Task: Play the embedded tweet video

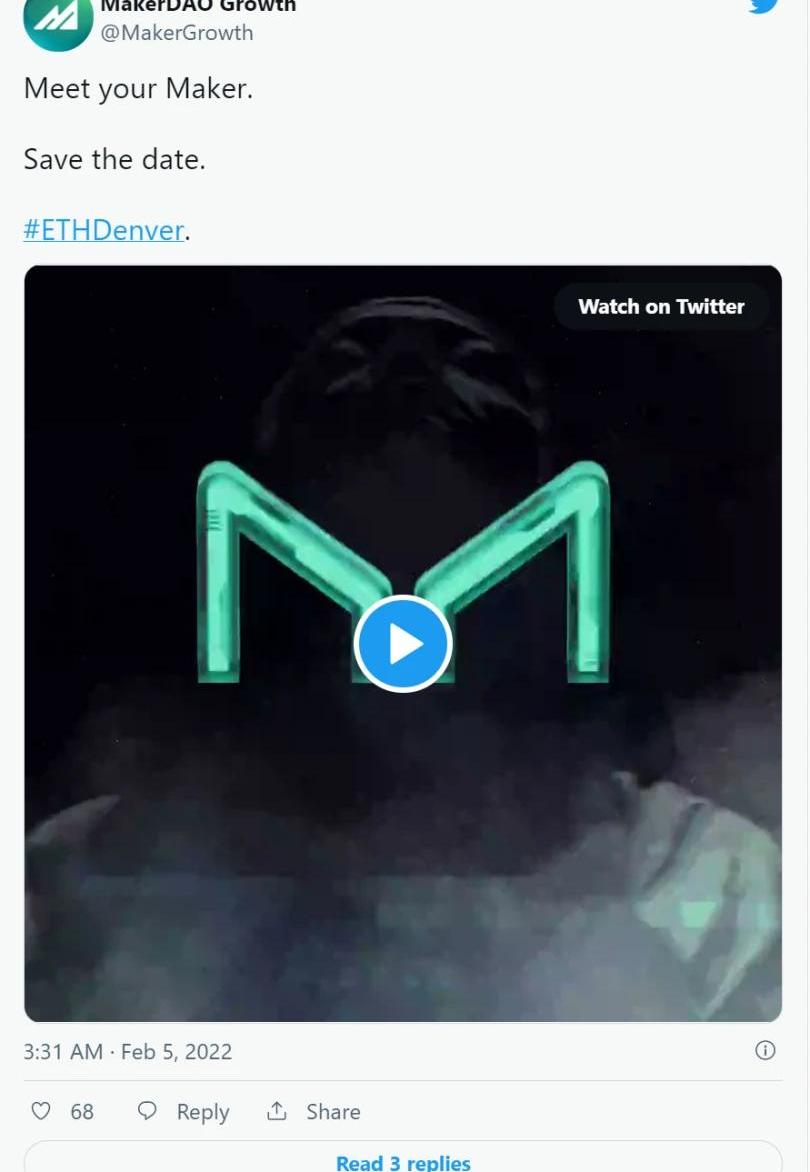Action: (x=403, y=644)
